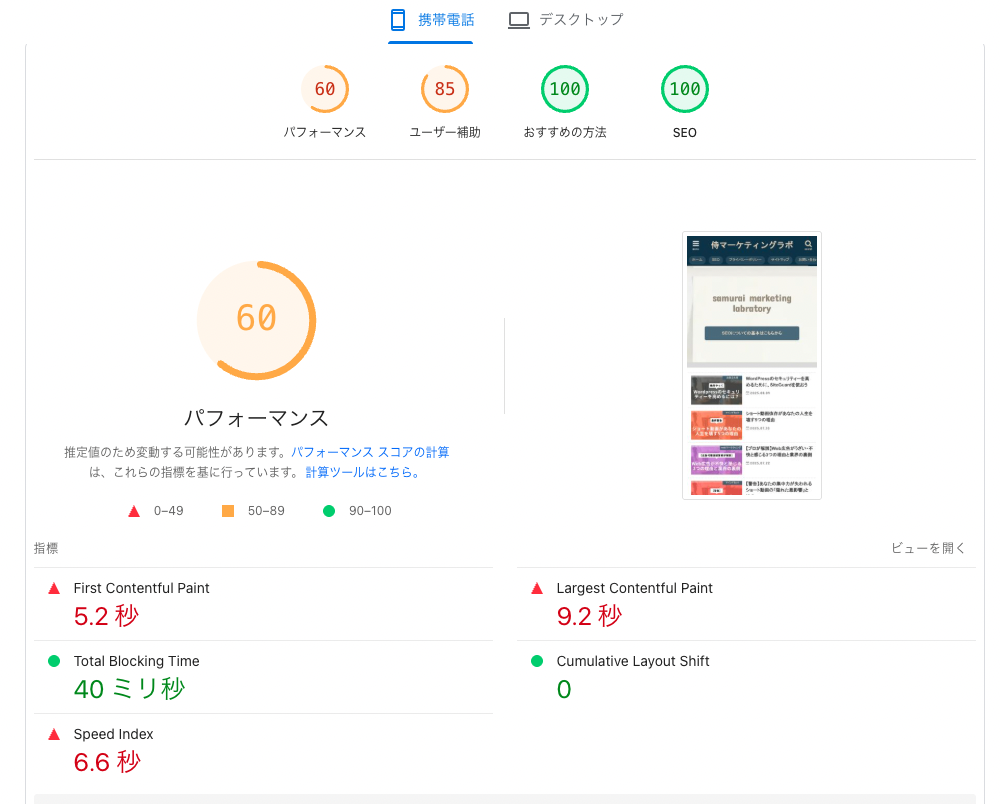Viewport: 1000px width, 804px height.
Task: Click the Cumulative Layout Shift value 0
Action: pos(564,689)
